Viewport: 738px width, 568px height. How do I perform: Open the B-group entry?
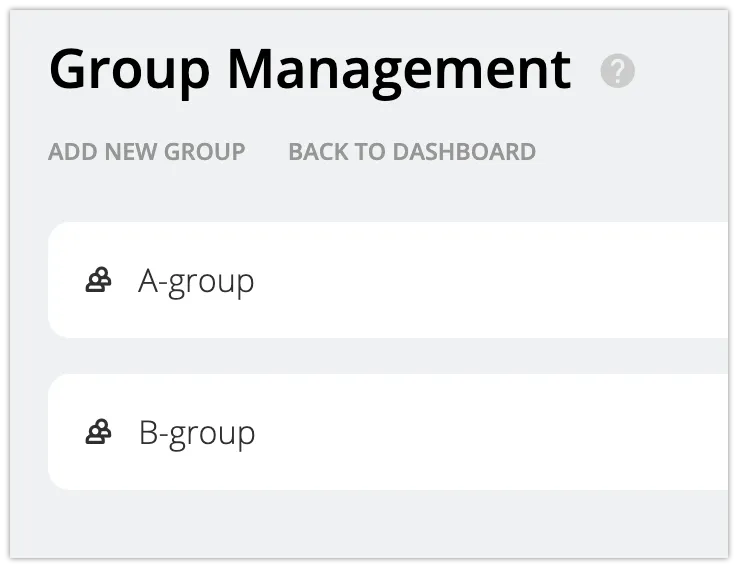coord(197,433)
